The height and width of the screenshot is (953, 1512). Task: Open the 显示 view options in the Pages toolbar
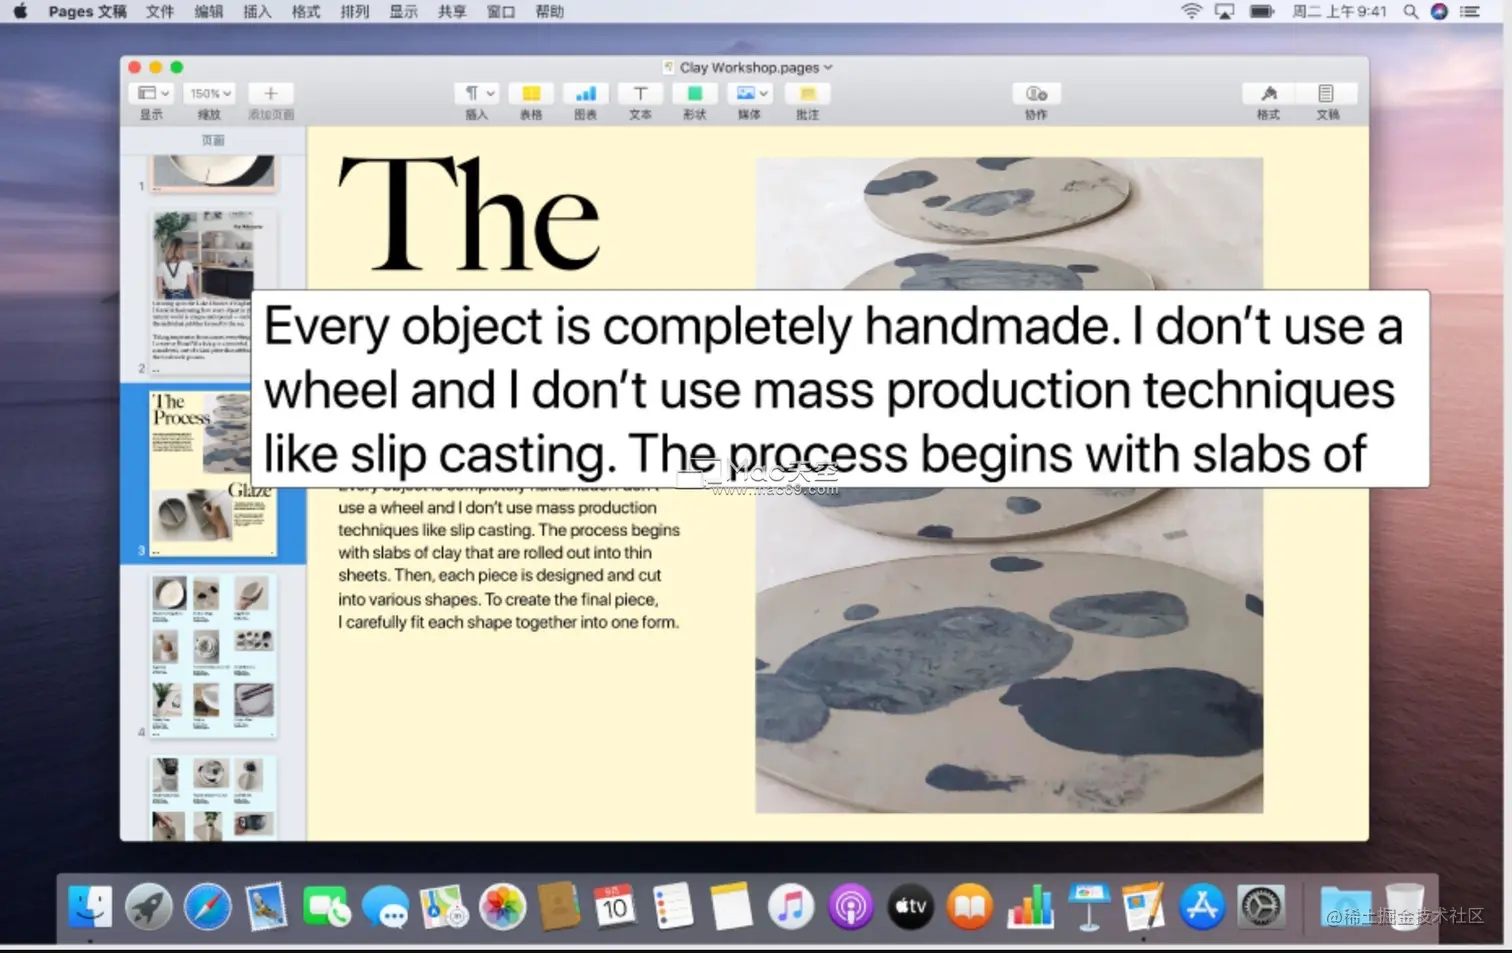(152, 93)
